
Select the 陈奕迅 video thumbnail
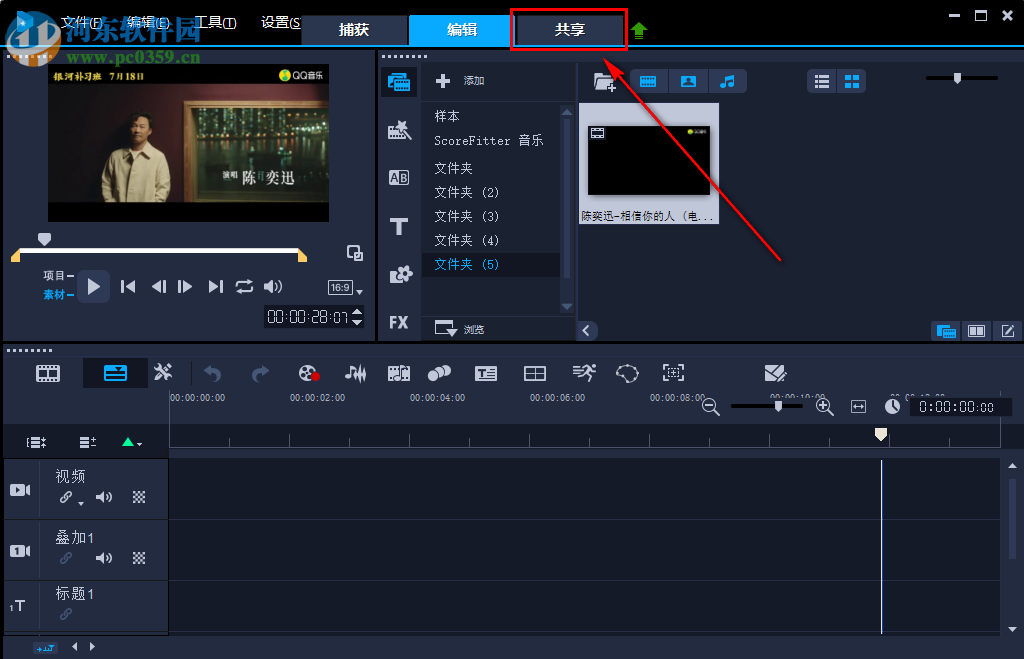point(648,160)
